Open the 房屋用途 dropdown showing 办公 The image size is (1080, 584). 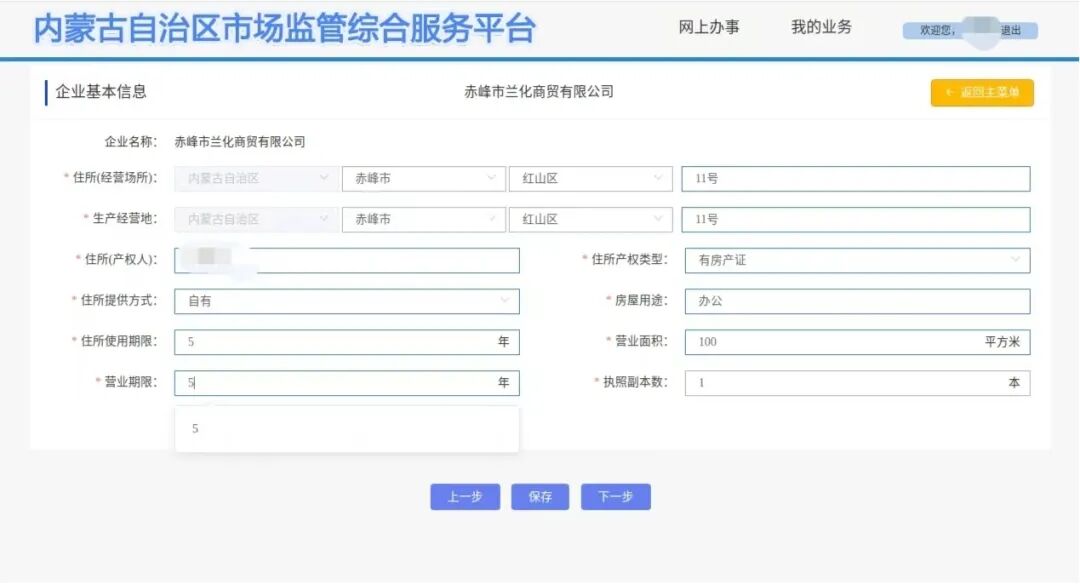857,300
